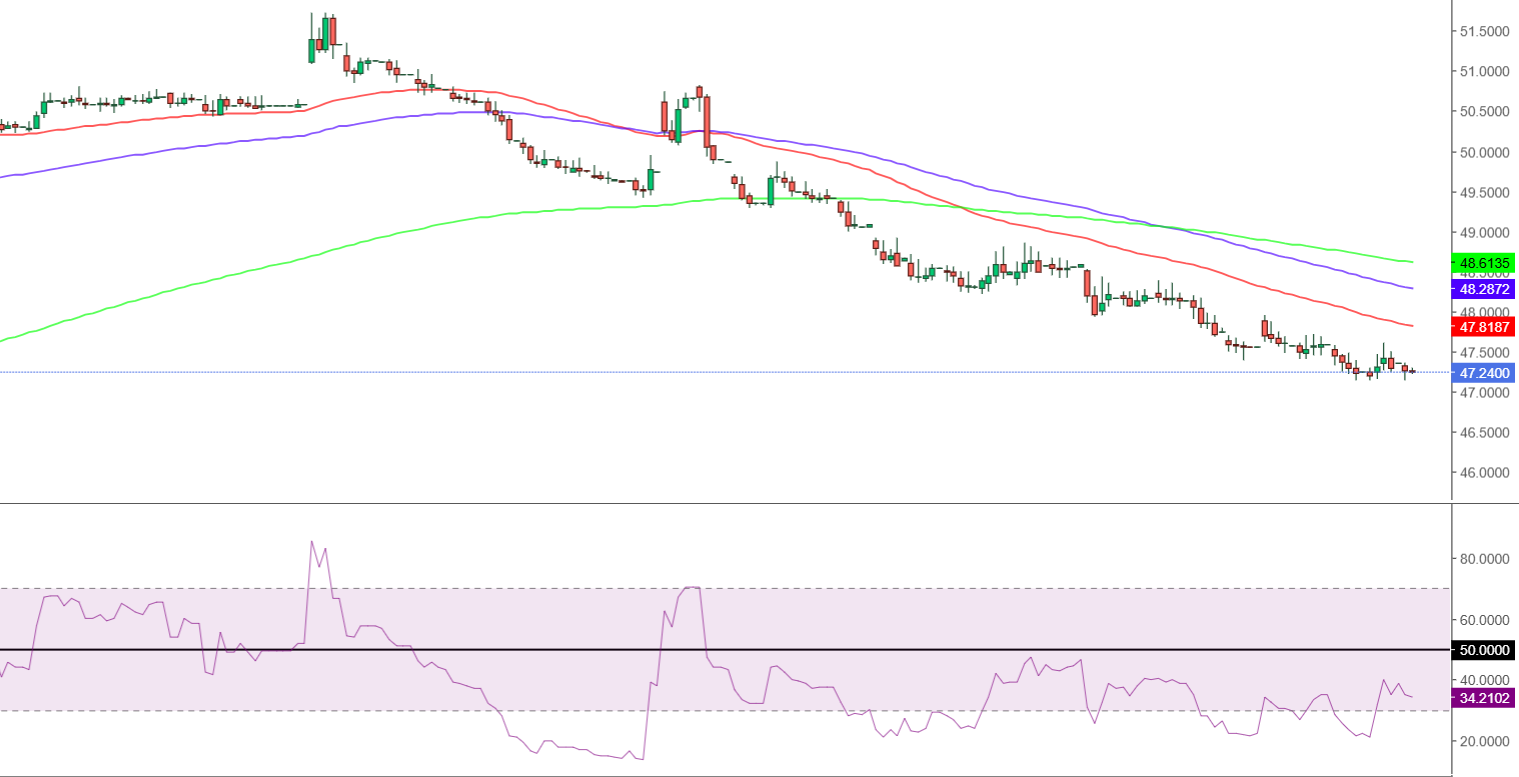Screen dimensions: 1519x777
Task: Click the RSI line's highest peak above 80
Action: pos(312,543)
